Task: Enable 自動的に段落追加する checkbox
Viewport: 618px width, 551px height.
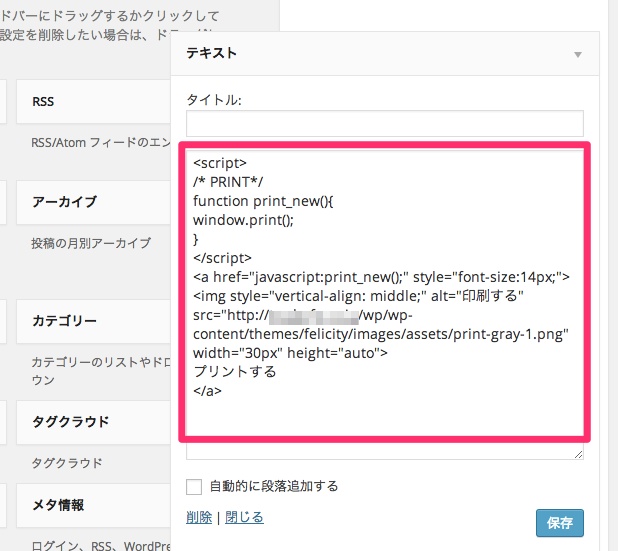Action: tap(194, 486)
